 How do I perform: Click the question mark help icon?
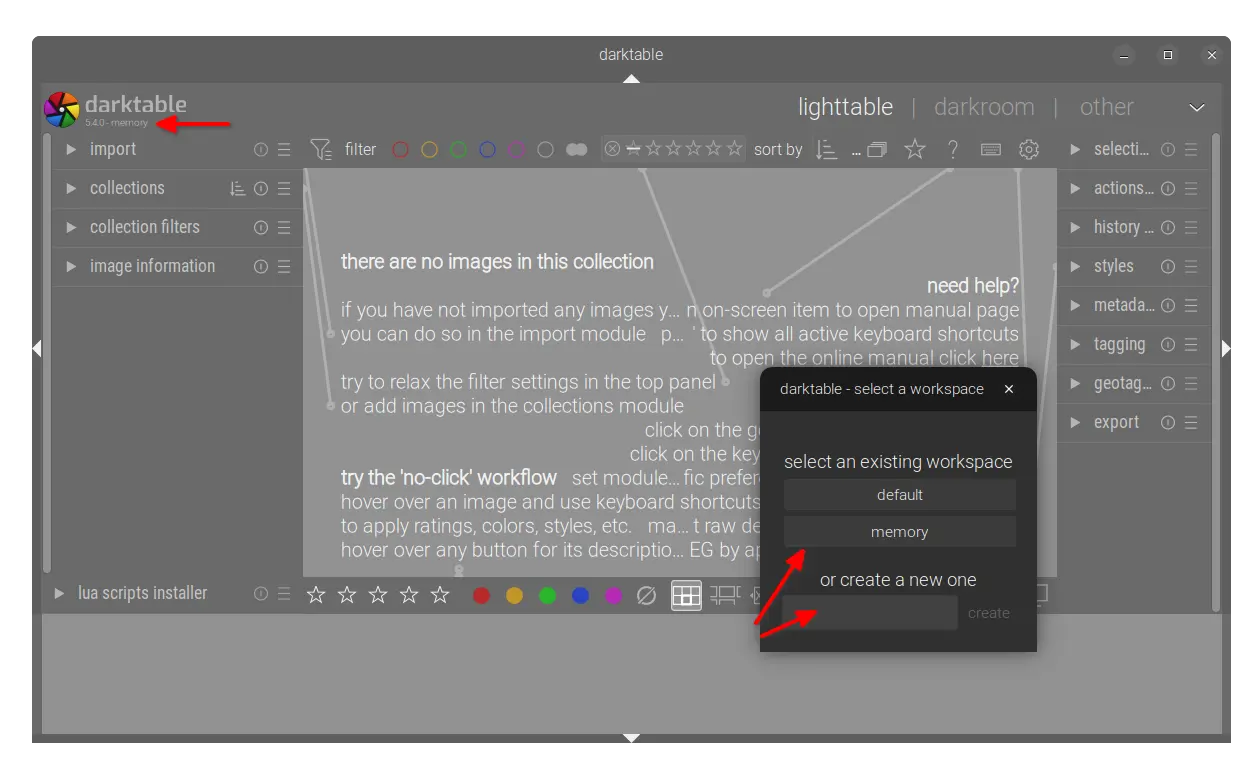tap(953, 150)
